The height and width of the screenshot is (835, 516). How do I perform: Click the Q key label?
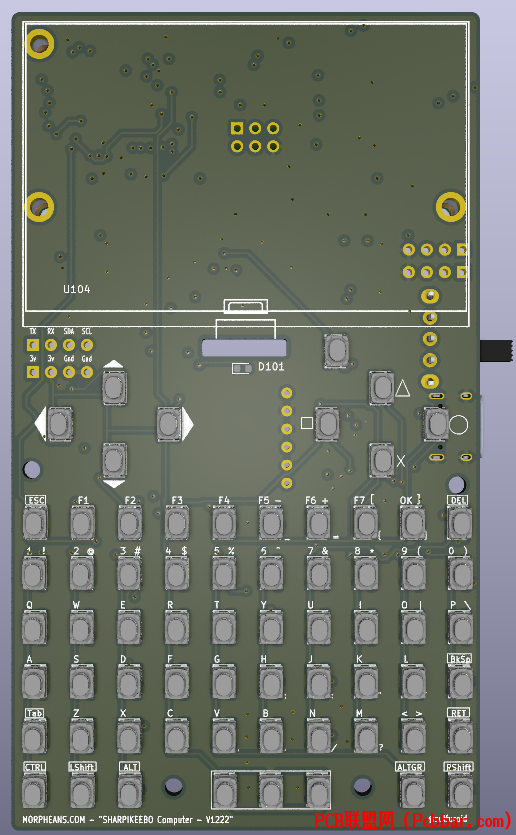[29, 605]
